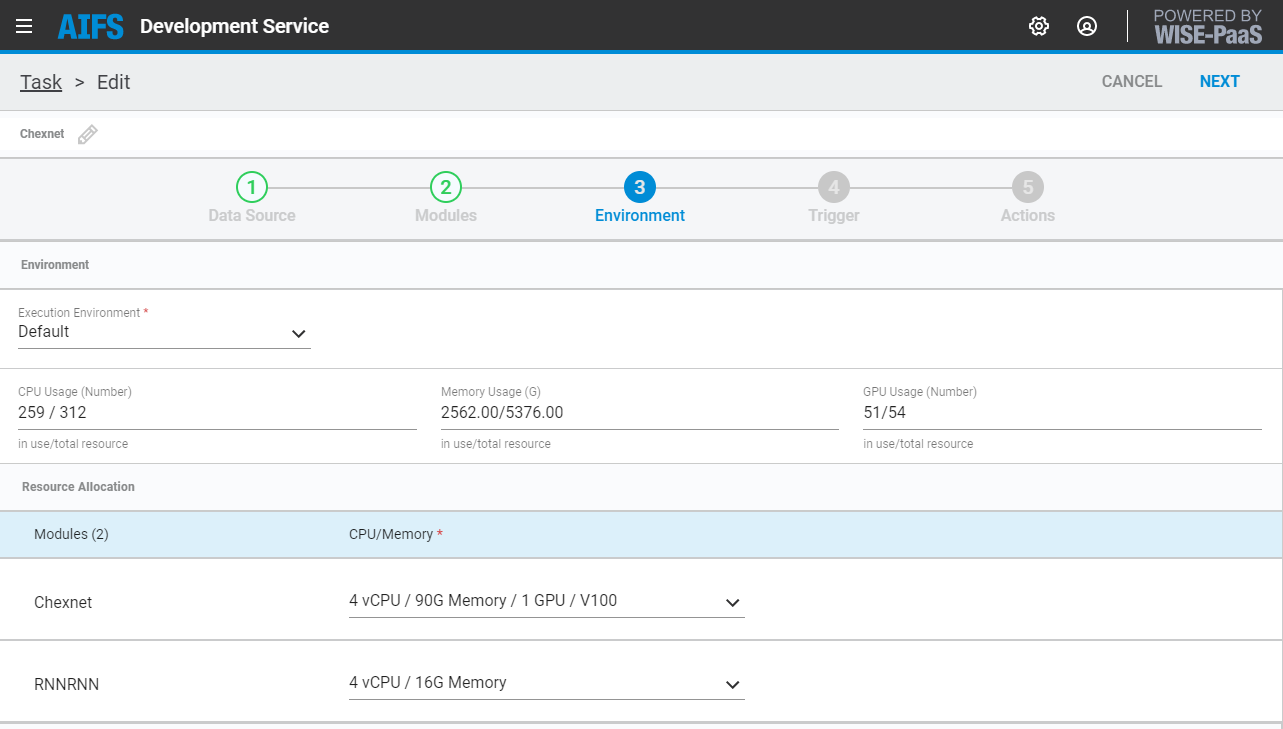
Task: Click the Task breadcrumb link
Action: pyautogui.click(x=41, y=82)
